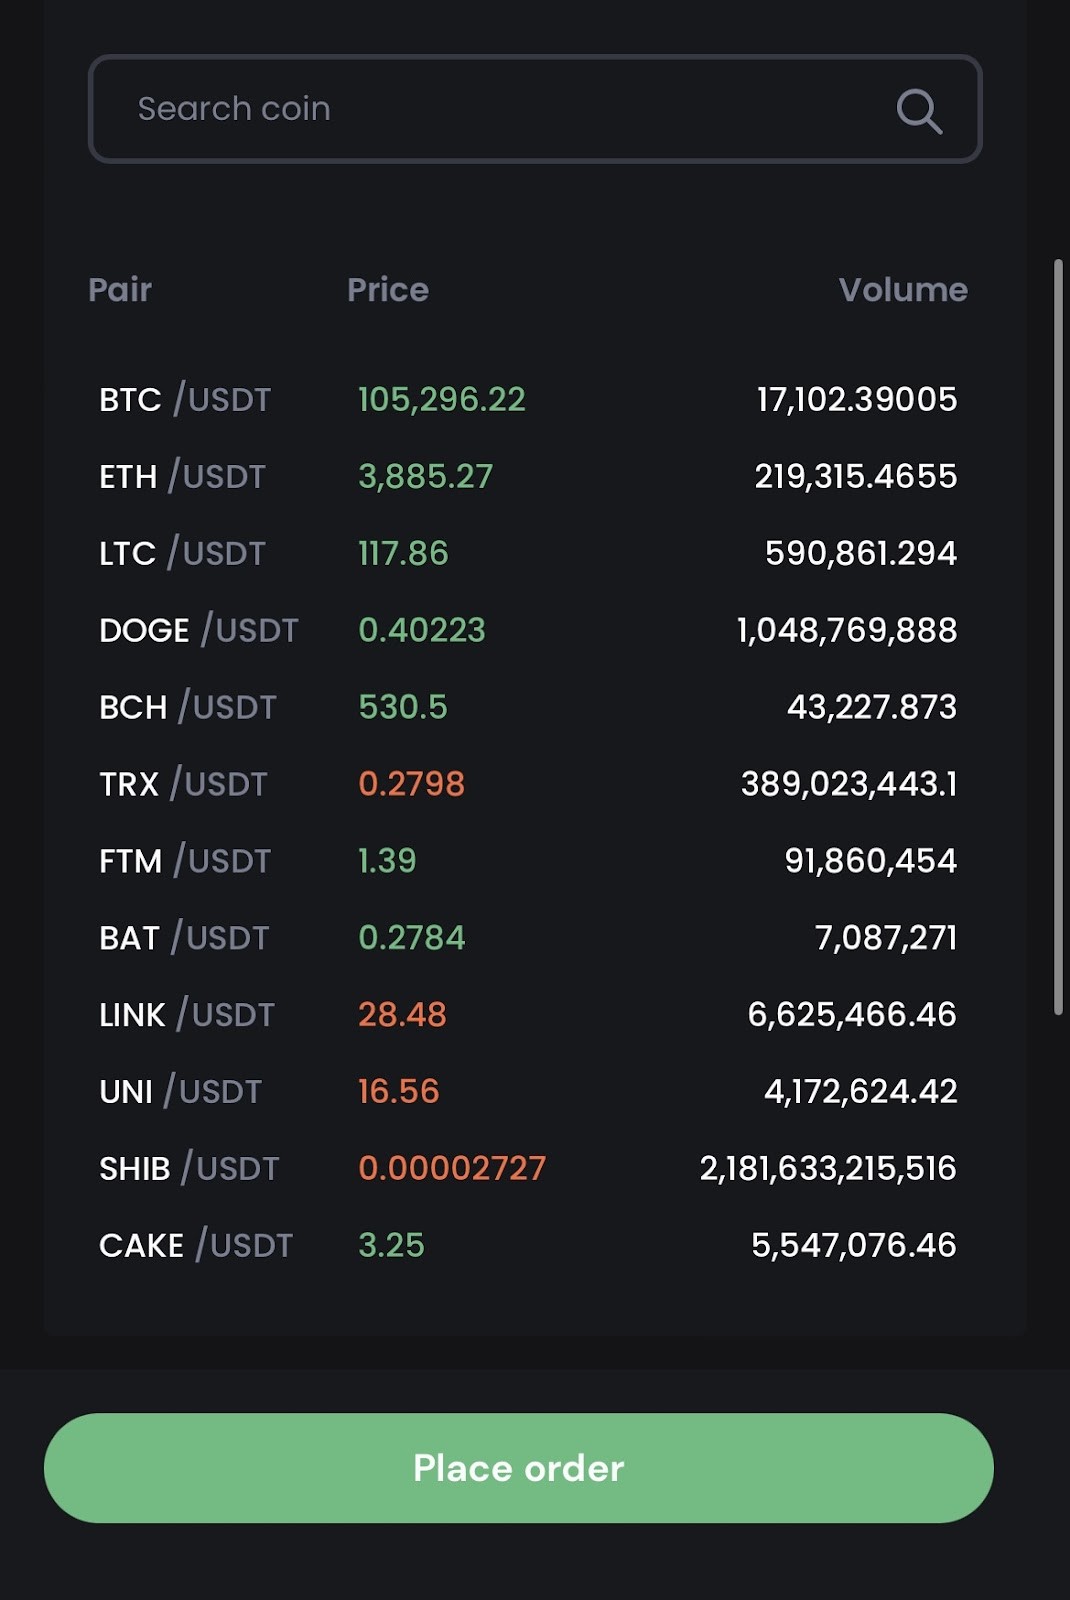Screen dimensions: 1070x1600
Task: Select the DOGE/USDT pair row
Action: pos(198,631)
